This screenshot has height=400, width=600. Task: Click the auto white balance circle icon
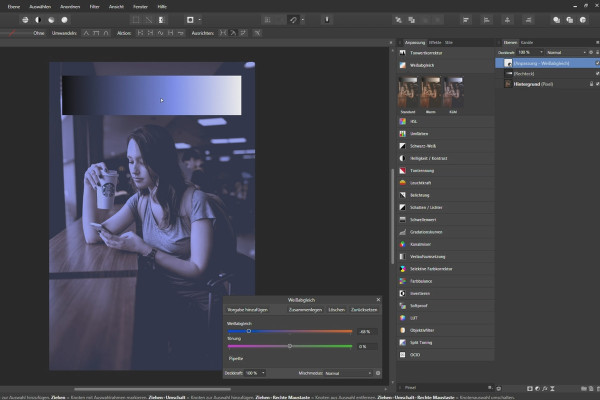coord(64,20)
